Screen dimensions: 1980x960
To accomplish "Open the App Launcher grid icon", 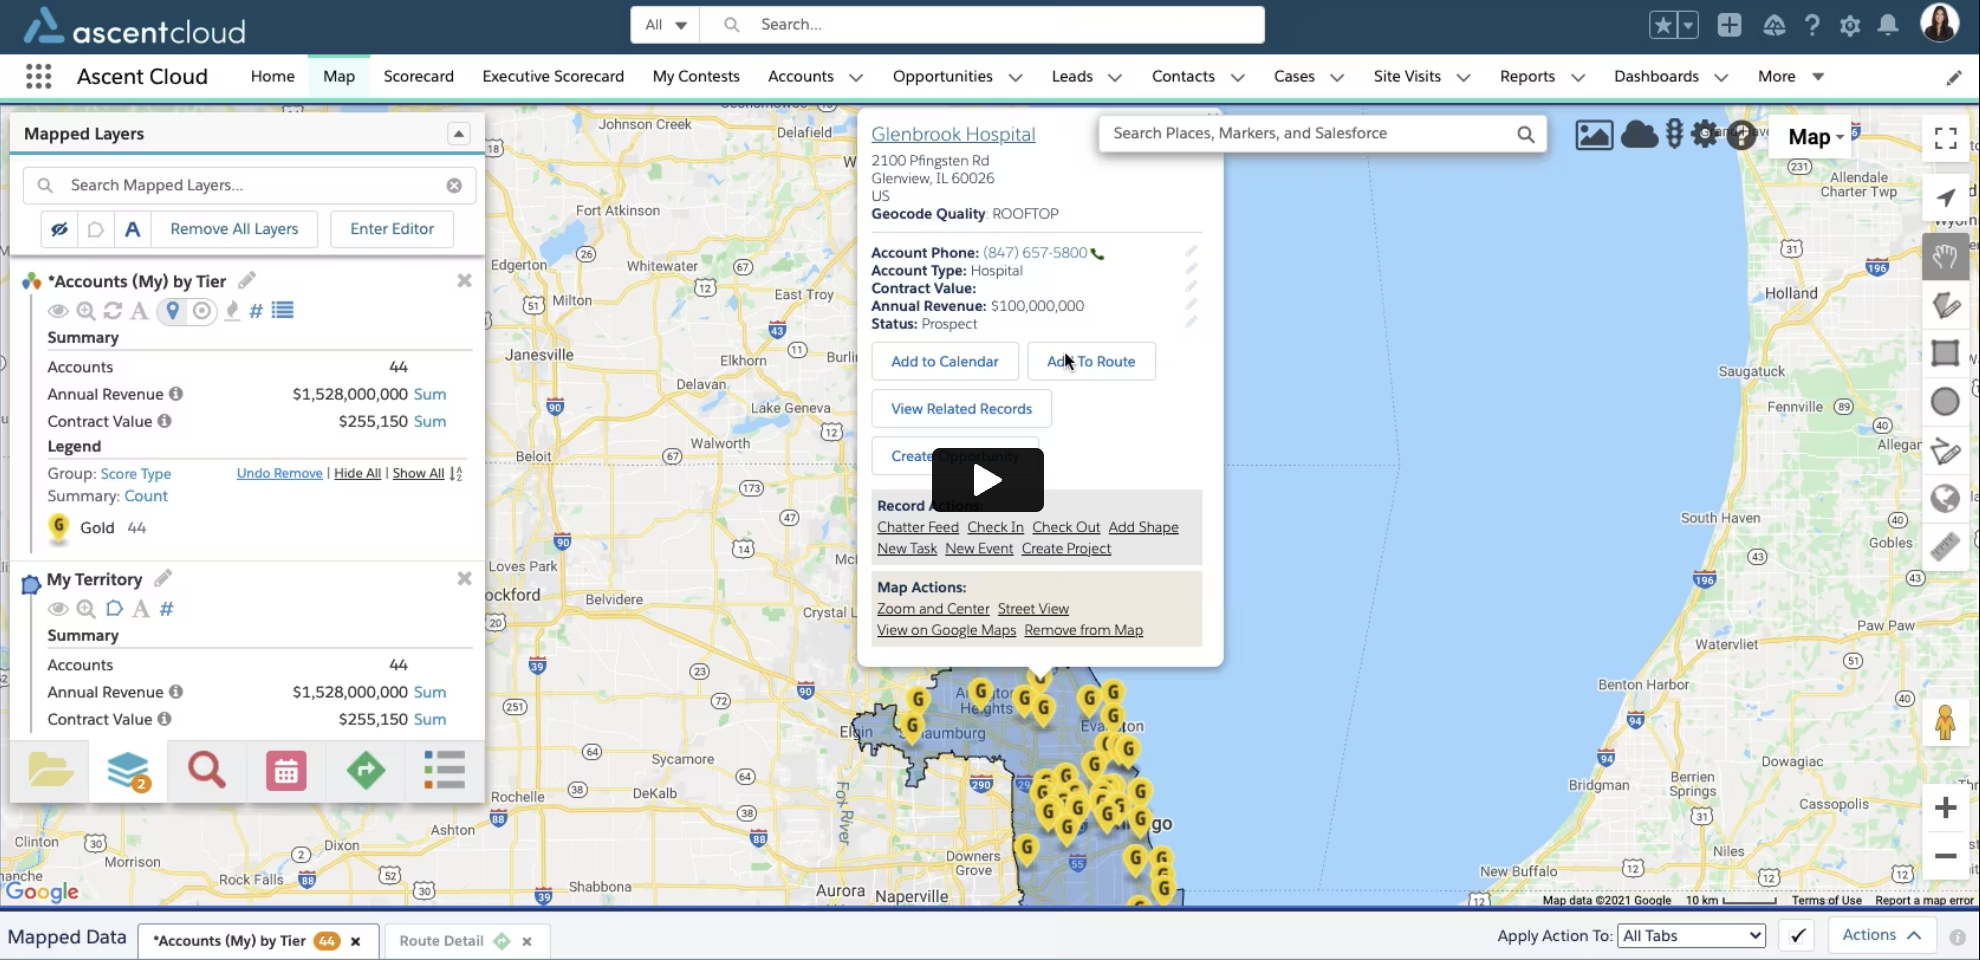I will pos(39,76).
